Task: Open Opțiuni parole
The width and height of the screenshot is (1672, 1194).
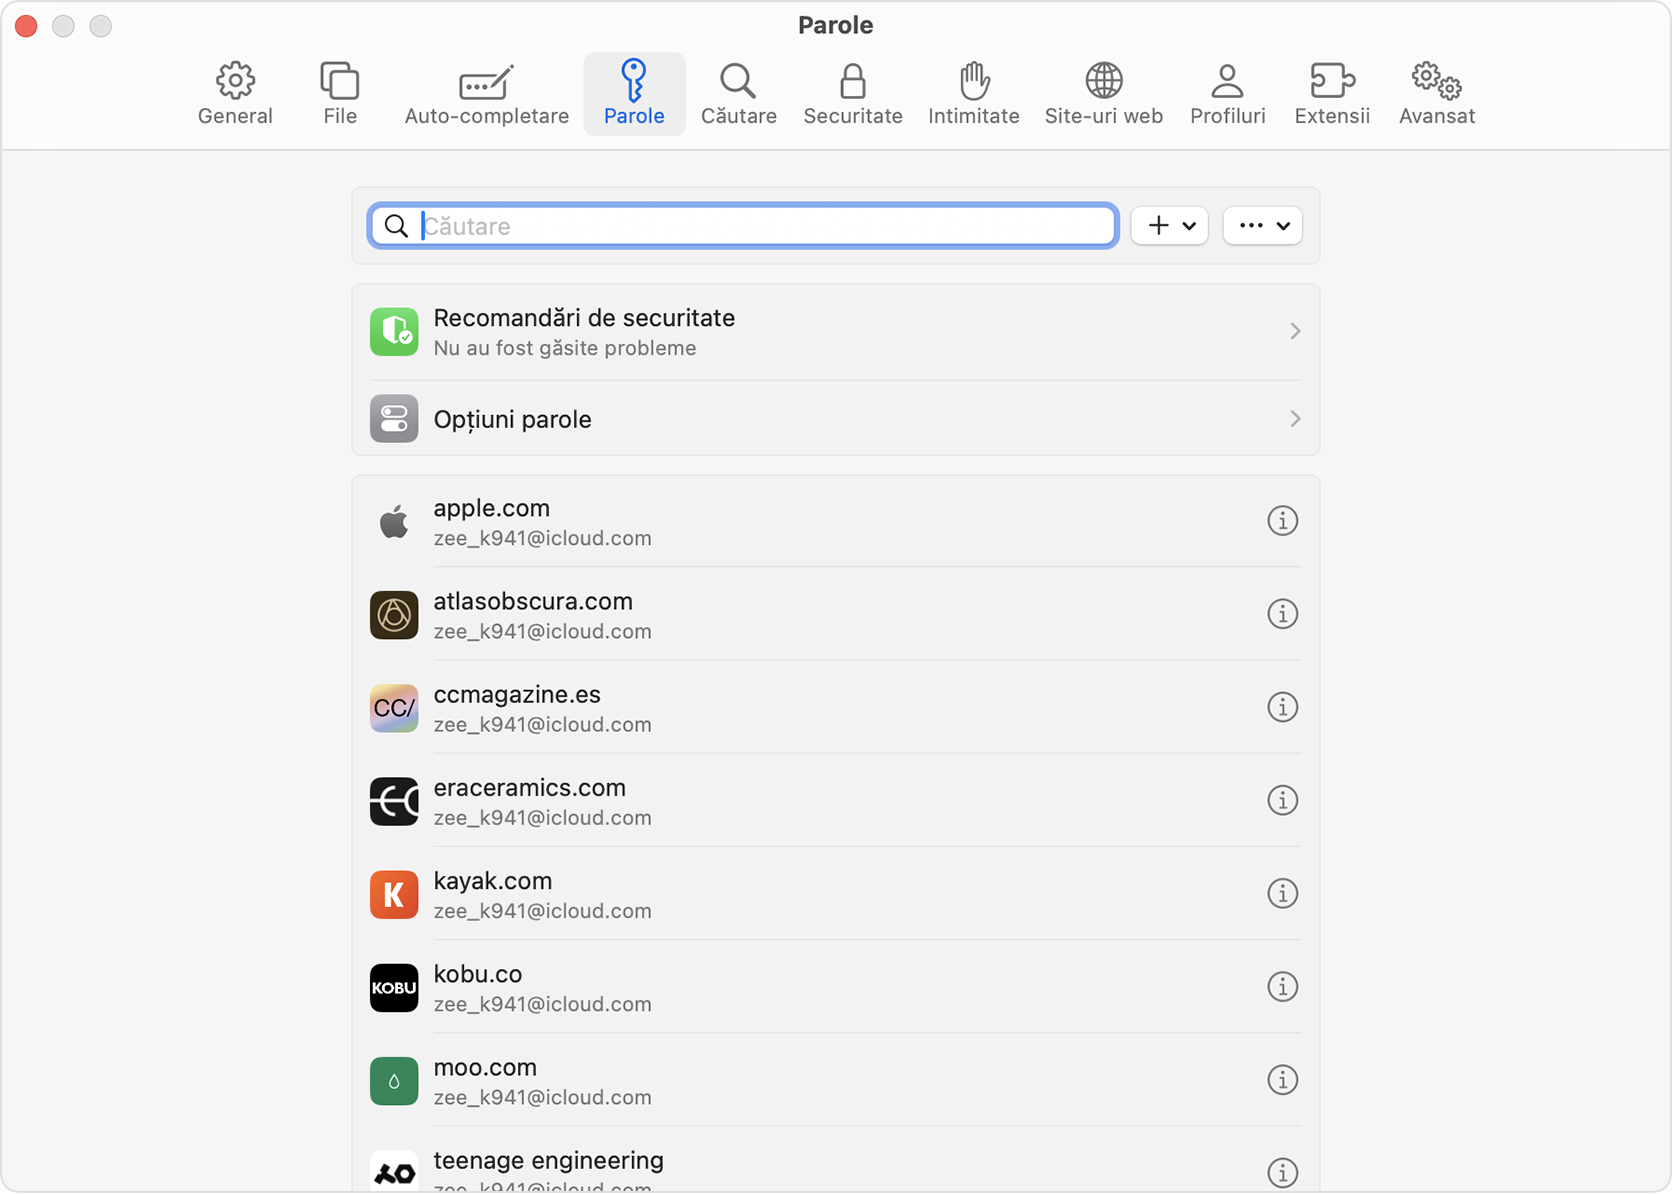Action: (x=836, y=419)
